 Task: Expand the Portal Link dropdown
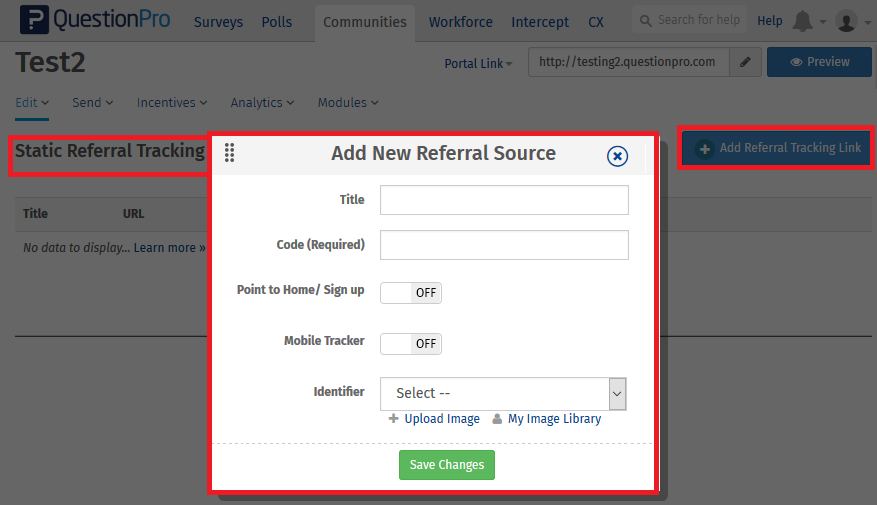[478, 63]
